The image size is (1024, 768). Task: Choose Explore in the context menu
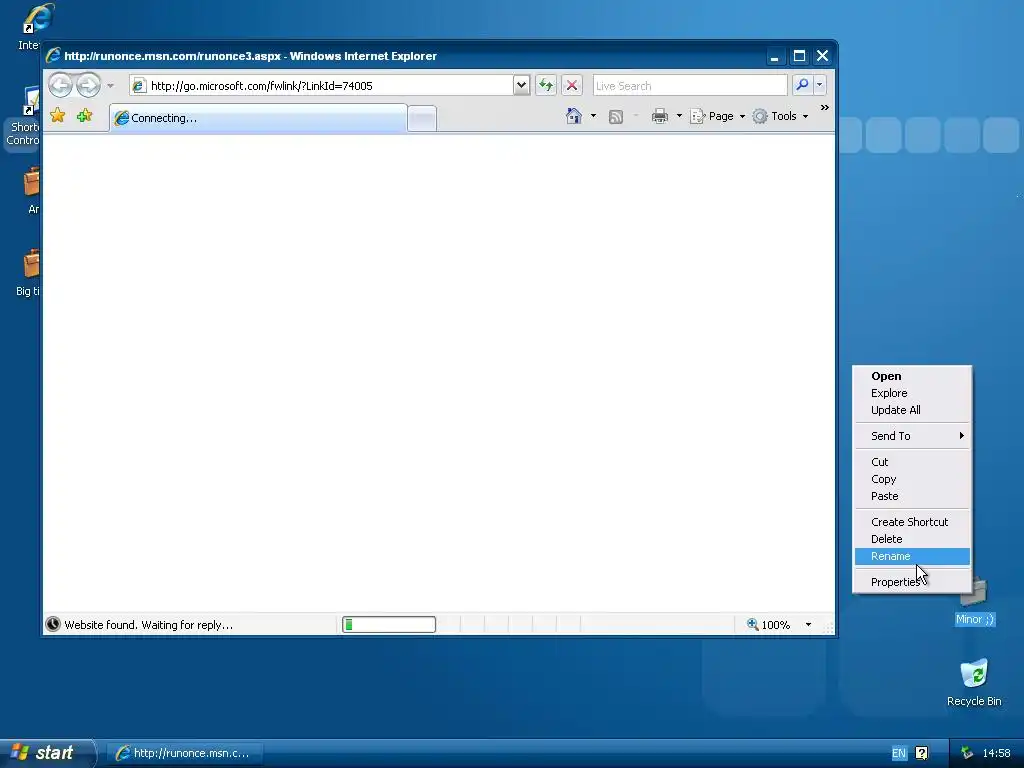tap(912, 393)
